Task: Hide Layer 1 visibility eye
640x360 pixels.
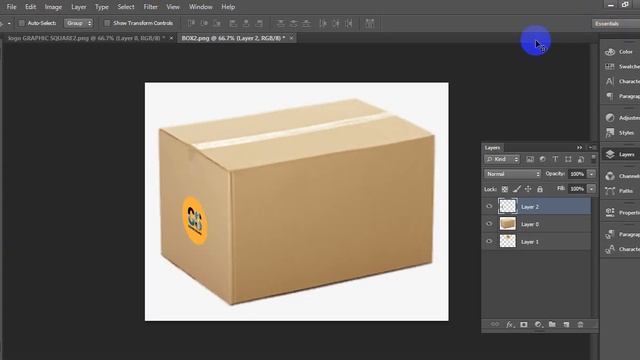Action: (489, 242)
